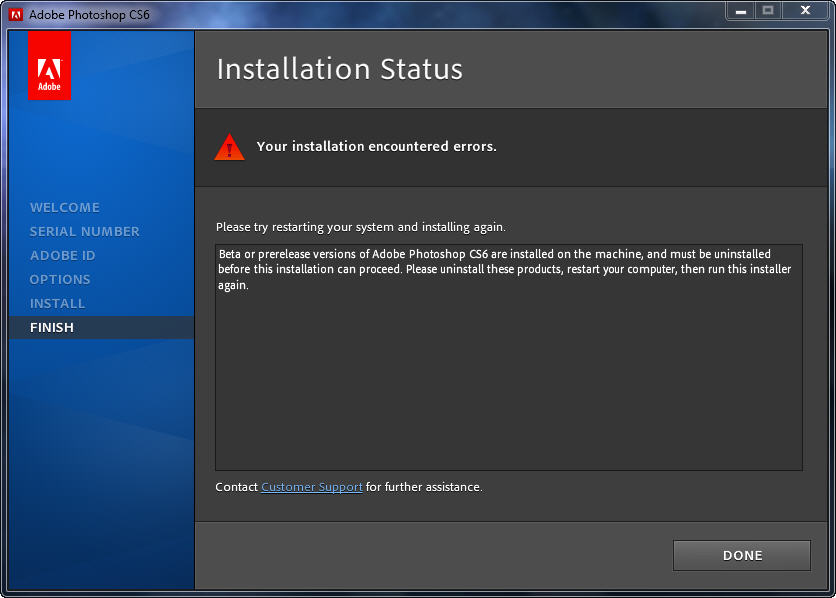The width and height of the screenshot is (836, 598).
Task: Close the Photoshop CS6 installer window
Action: 806,11
